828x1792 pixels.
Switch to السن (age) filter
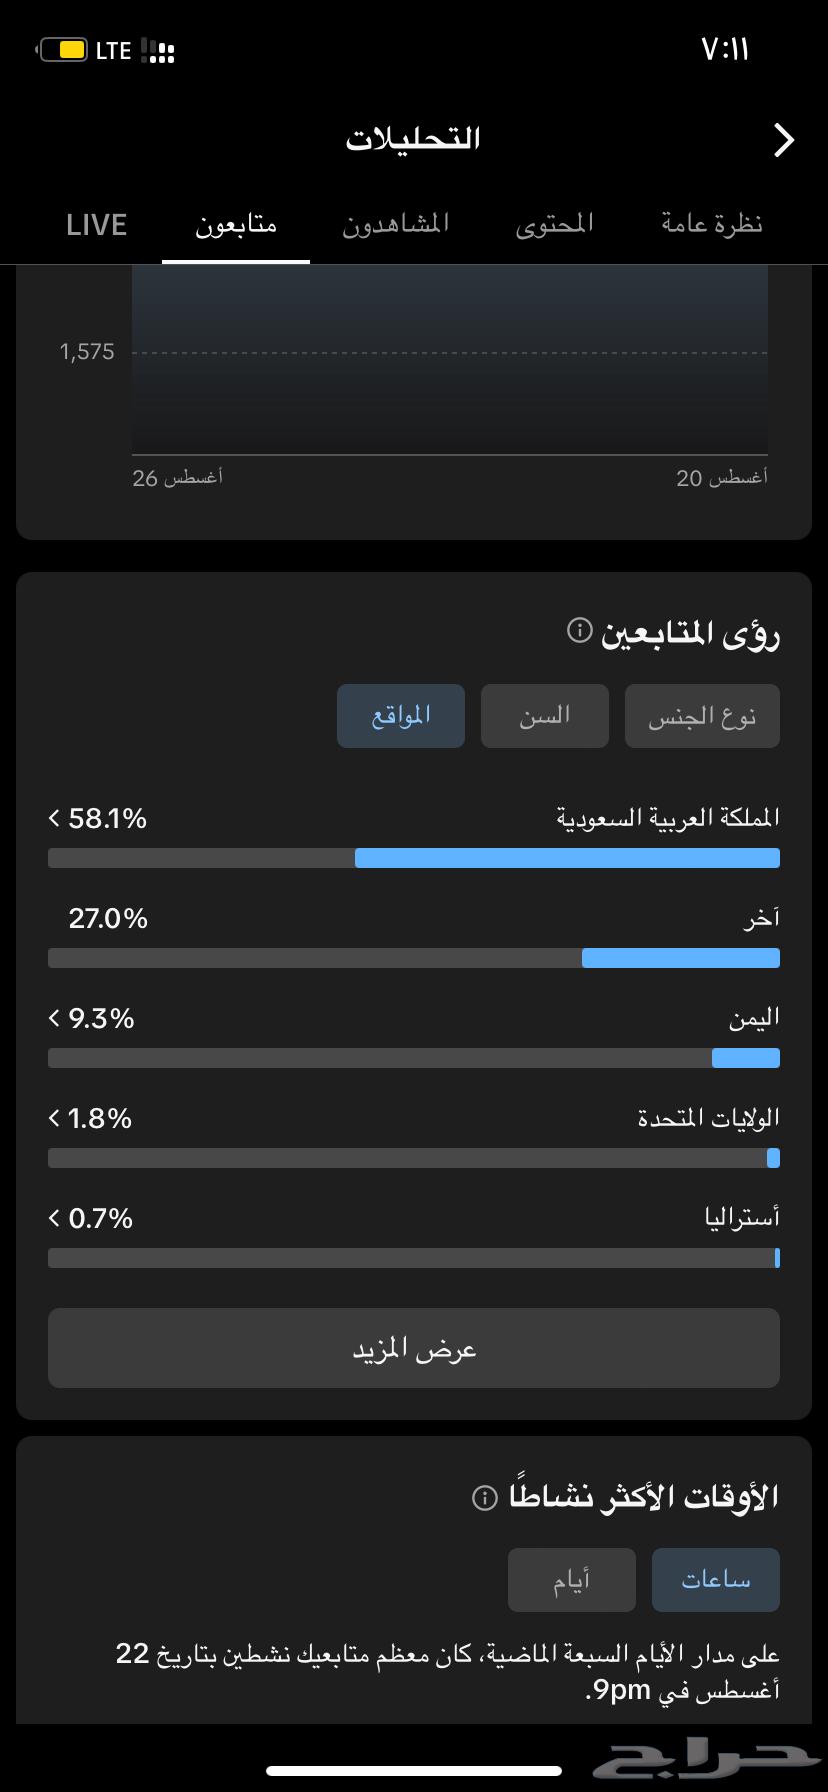[x=544, y=715]
